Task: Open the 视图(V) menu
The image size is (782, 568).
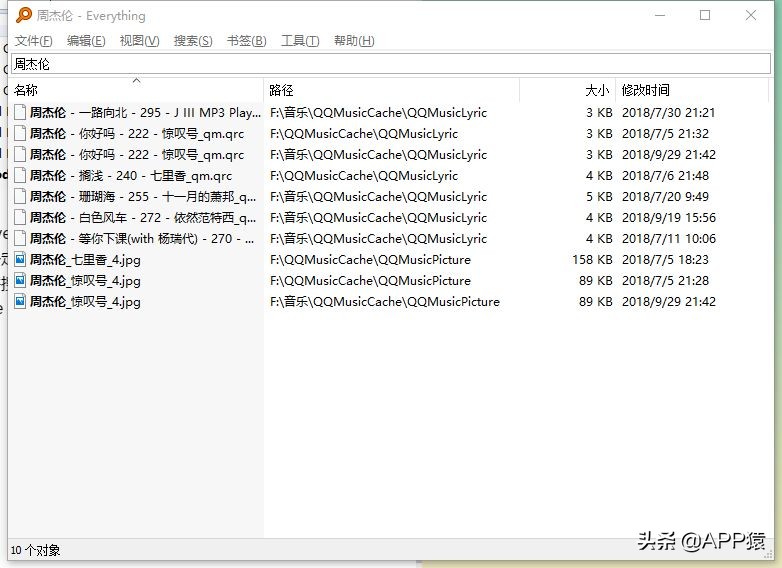Action: click(139, 41)
